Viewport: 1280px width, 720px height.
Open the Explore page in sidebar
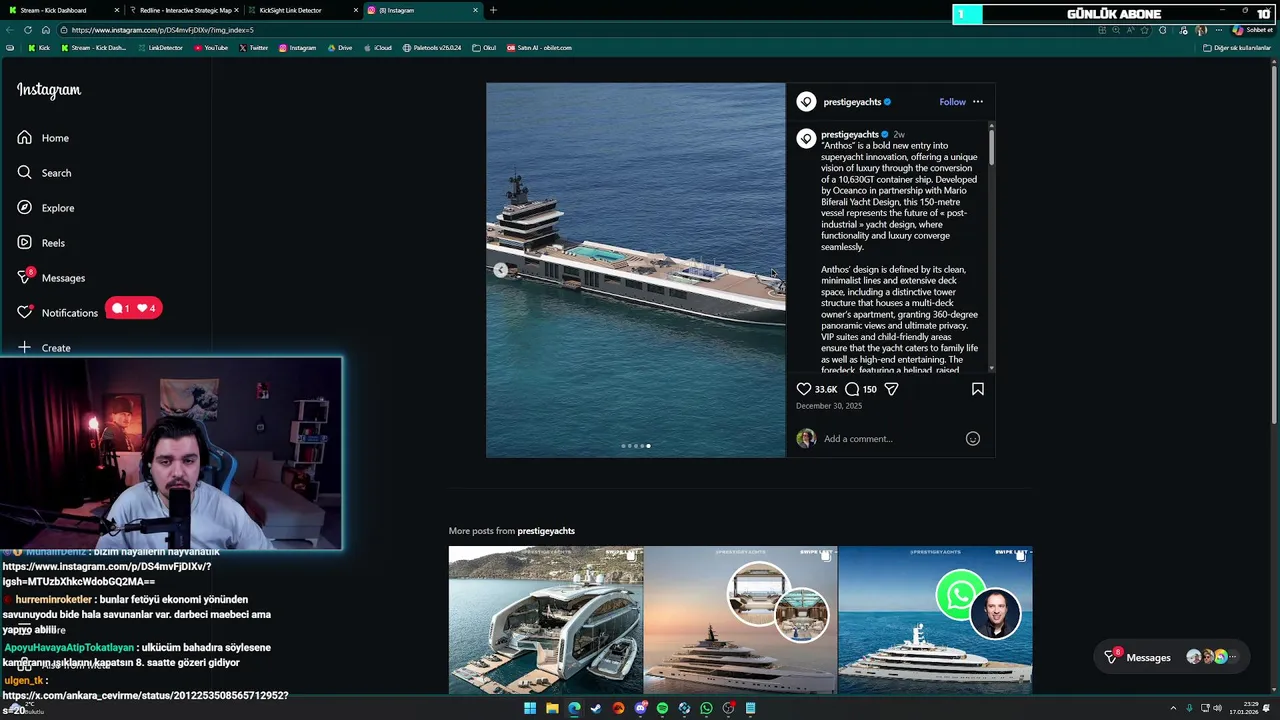tap(45, 208)
